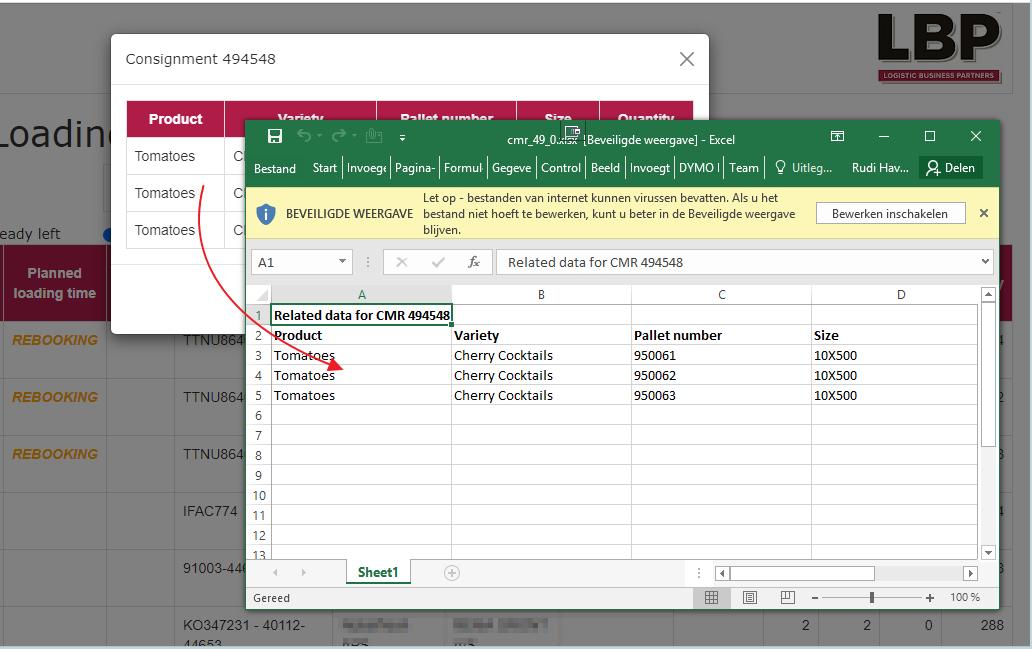Click the 100 % zoom level
The image size is (1032, 649).
point(965,598)
